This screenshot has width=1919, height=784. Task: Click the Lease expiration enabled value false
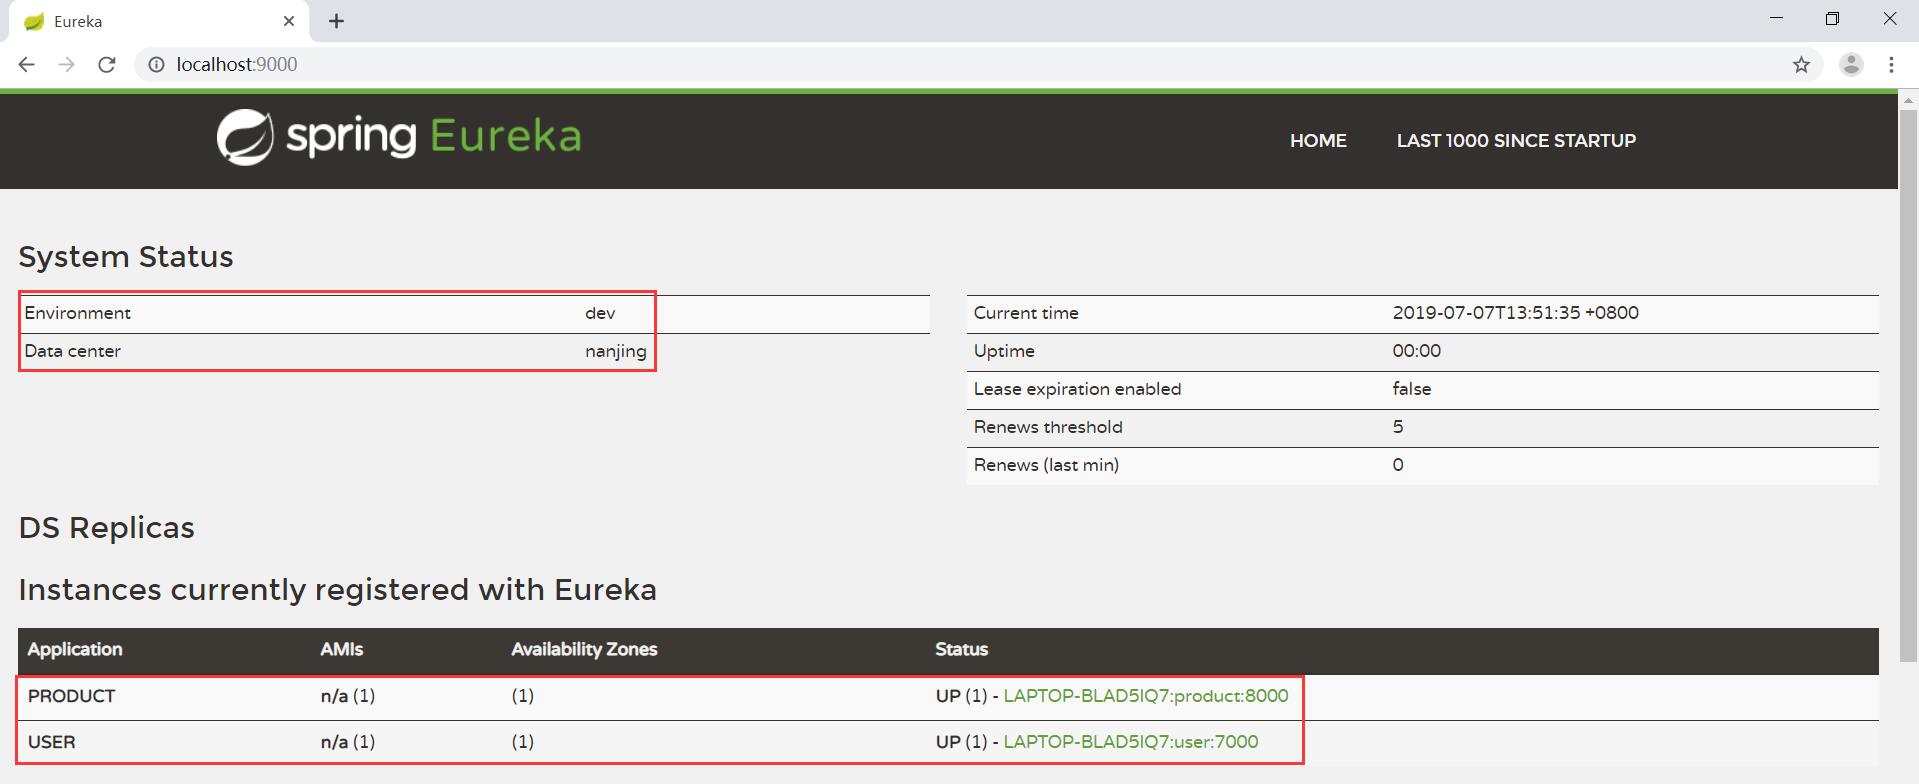[1411, 389]
